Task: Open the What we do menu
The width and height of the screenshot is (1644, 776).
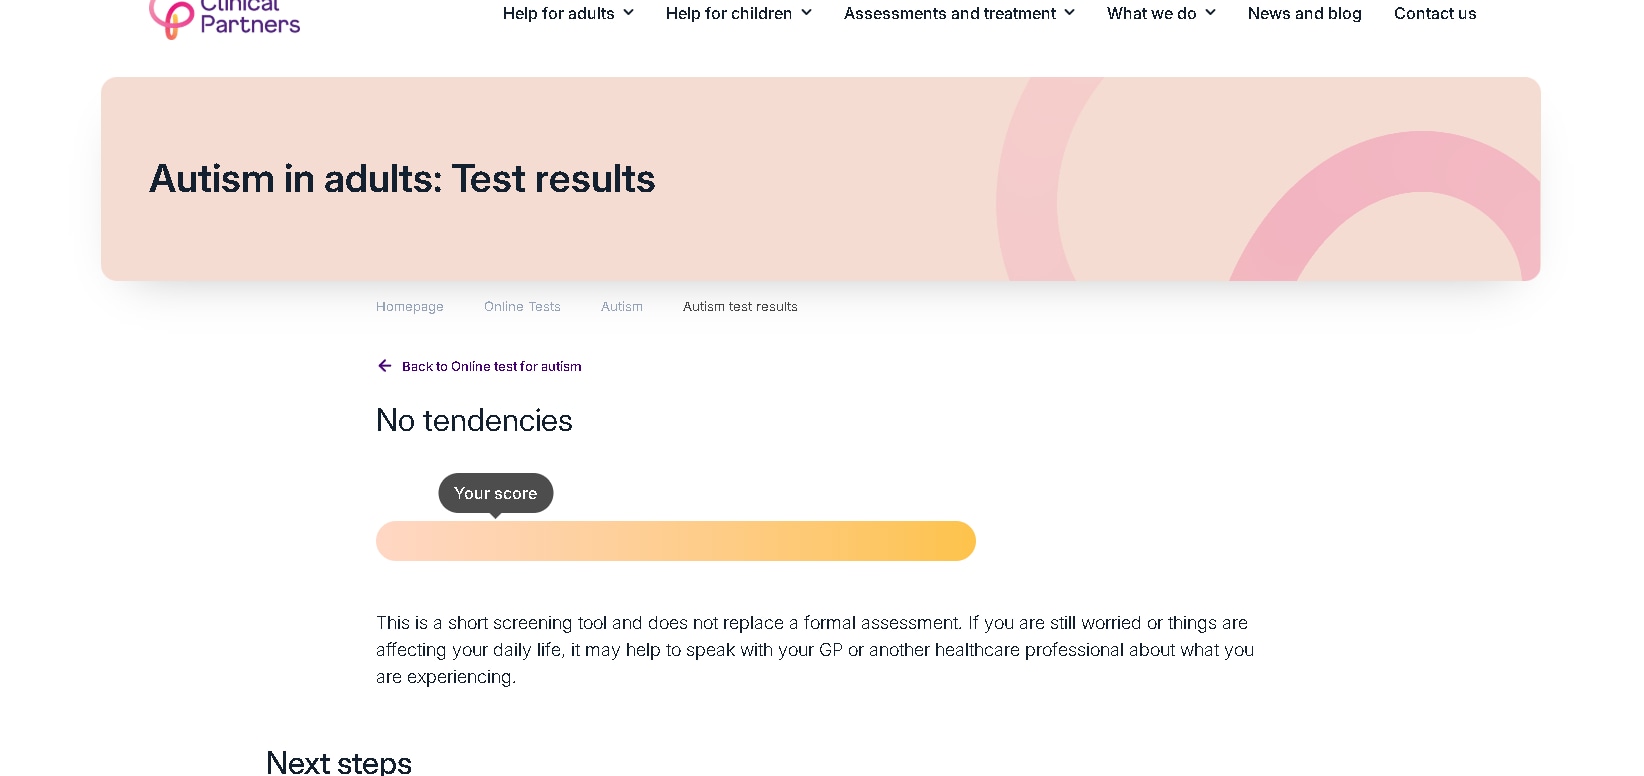Action: pos(1151,13)
